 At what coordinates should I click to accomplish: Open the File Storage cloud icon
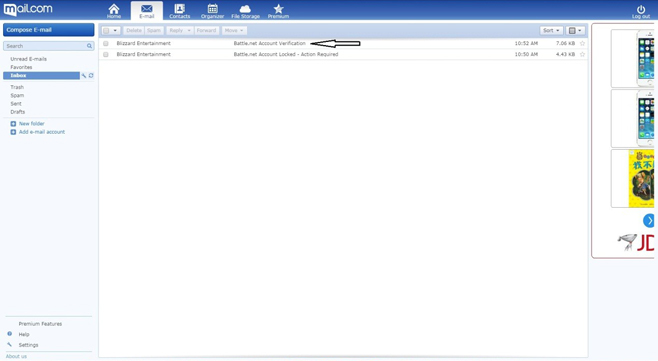[x=245, y=9]
